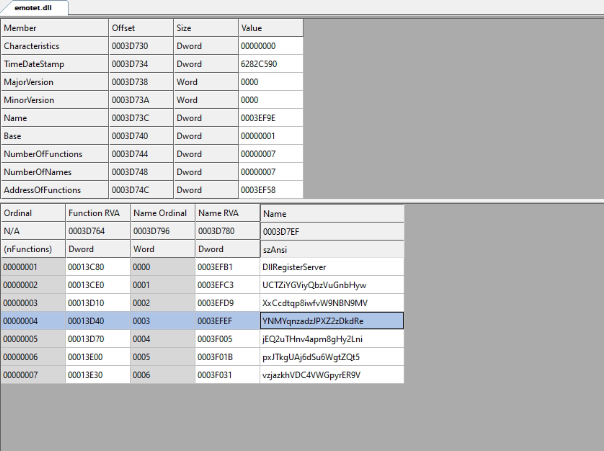
Task: Click the Ordinal column header
Action: pyautogui.click(x=33, y=213)
